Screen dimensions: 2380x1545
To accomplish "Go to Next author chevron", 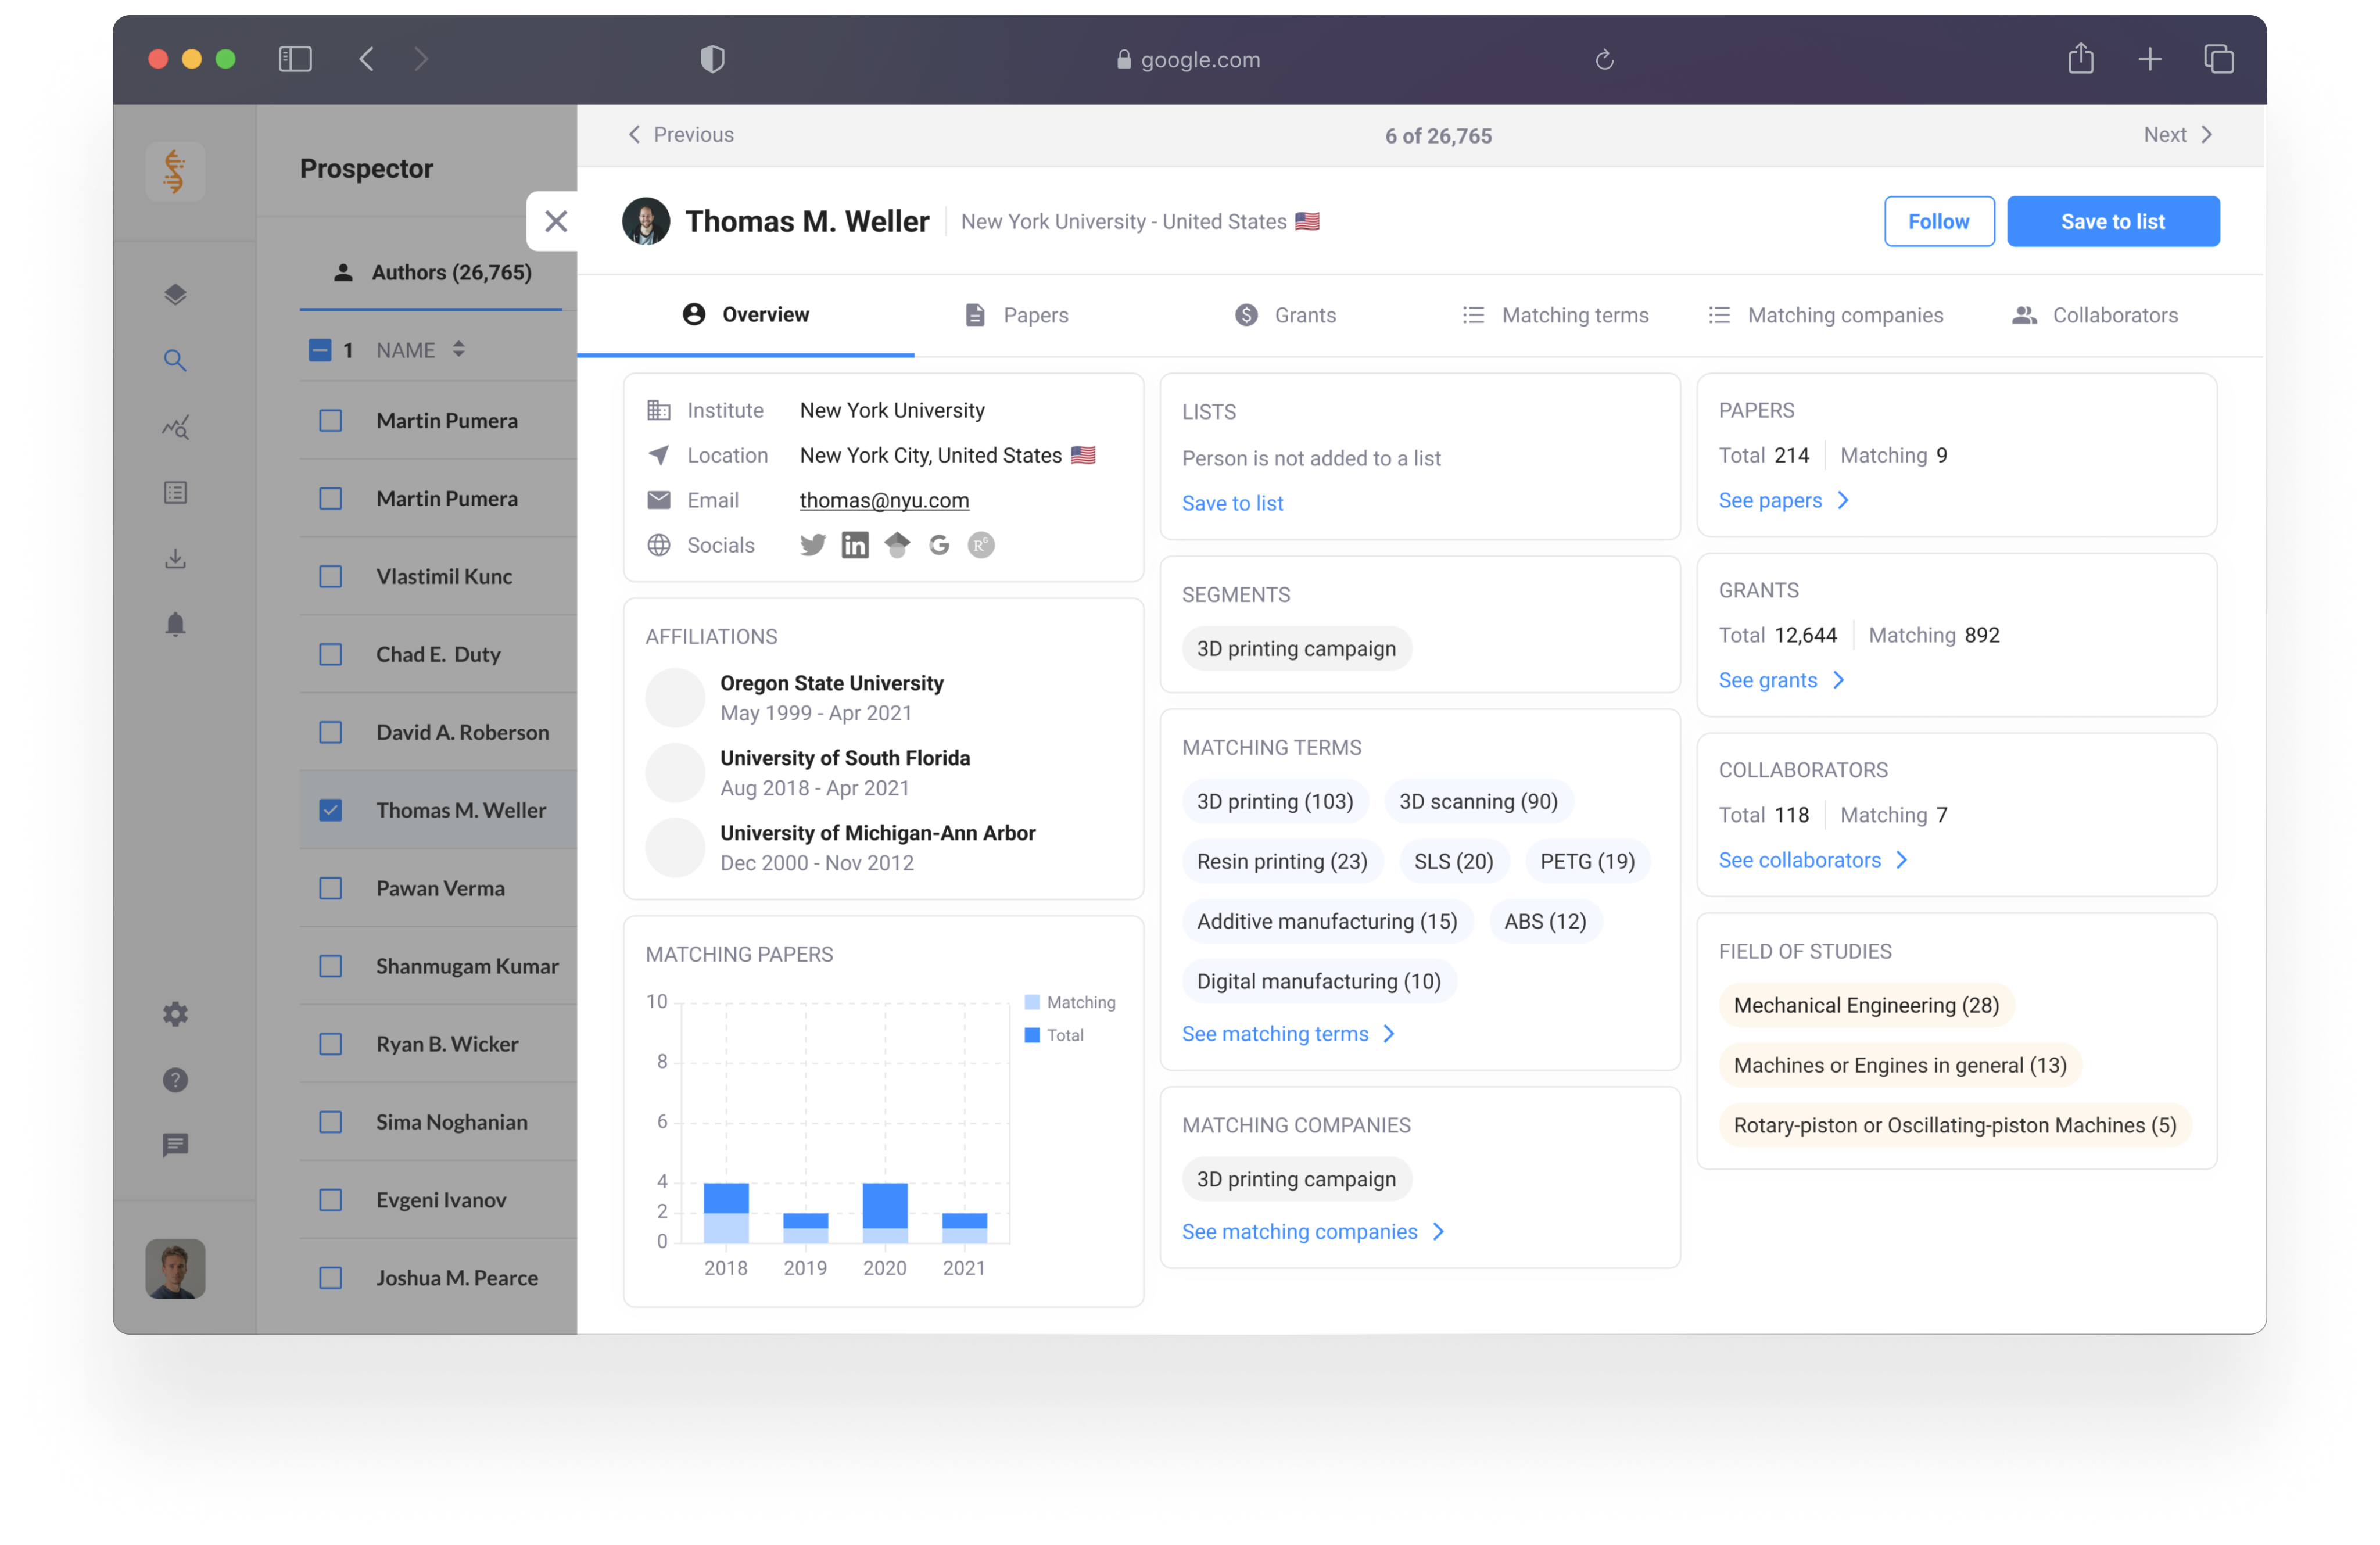I will (x=2207, y=135).
